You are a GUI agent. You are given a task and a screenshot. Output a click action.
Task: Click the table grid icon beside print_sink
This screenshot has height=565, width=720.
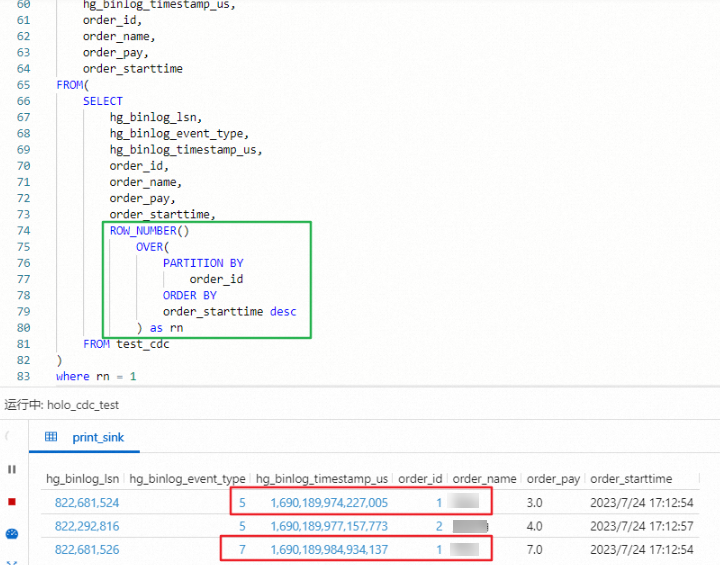pos(51,436)
